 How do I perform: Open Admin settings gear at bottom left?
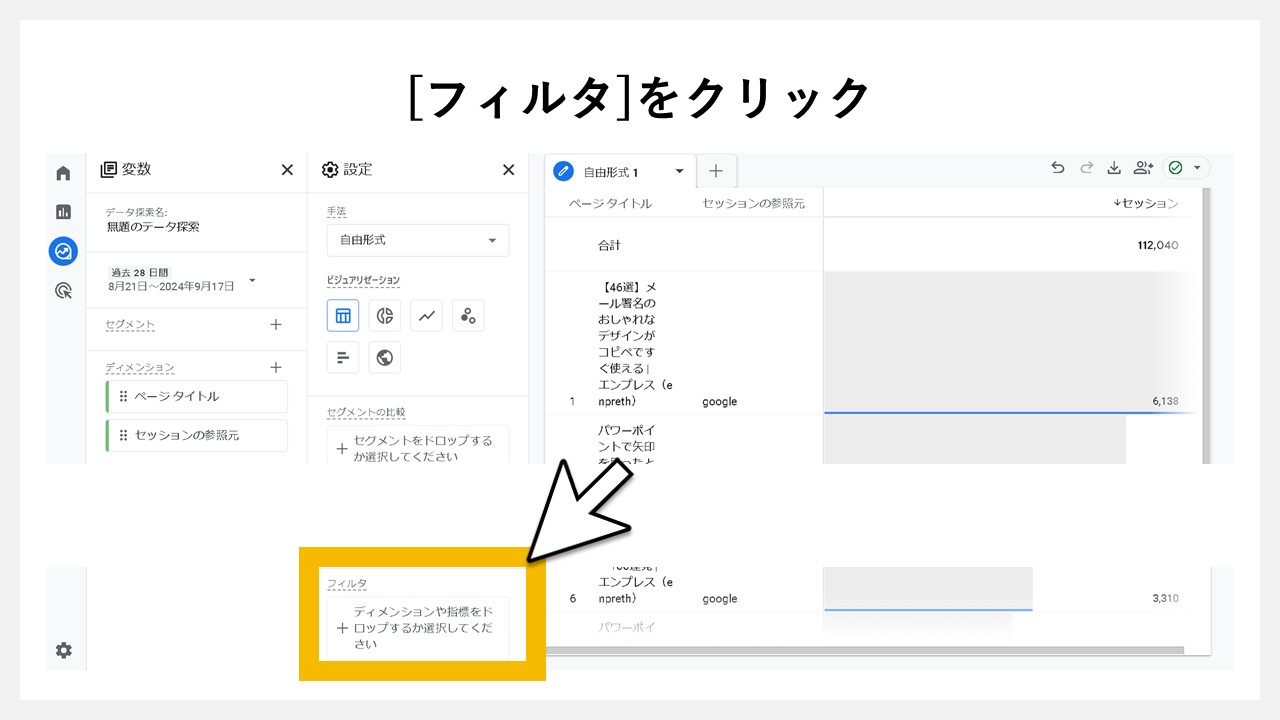63,650
